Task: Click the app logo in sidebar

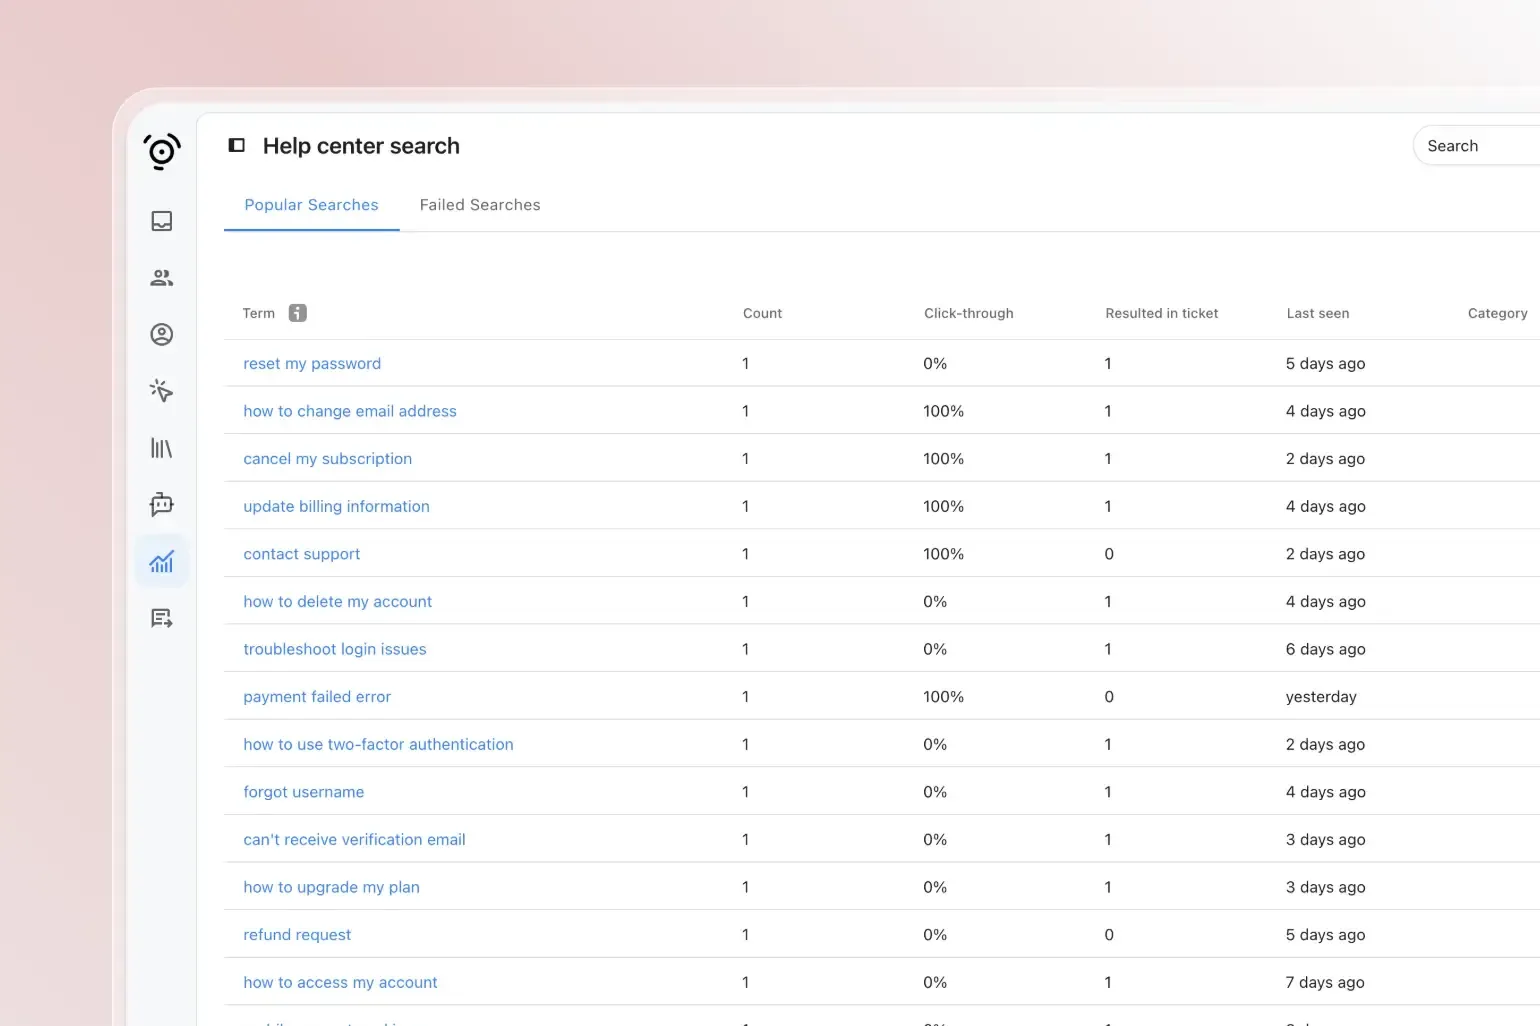Action: tap(162, 151)
